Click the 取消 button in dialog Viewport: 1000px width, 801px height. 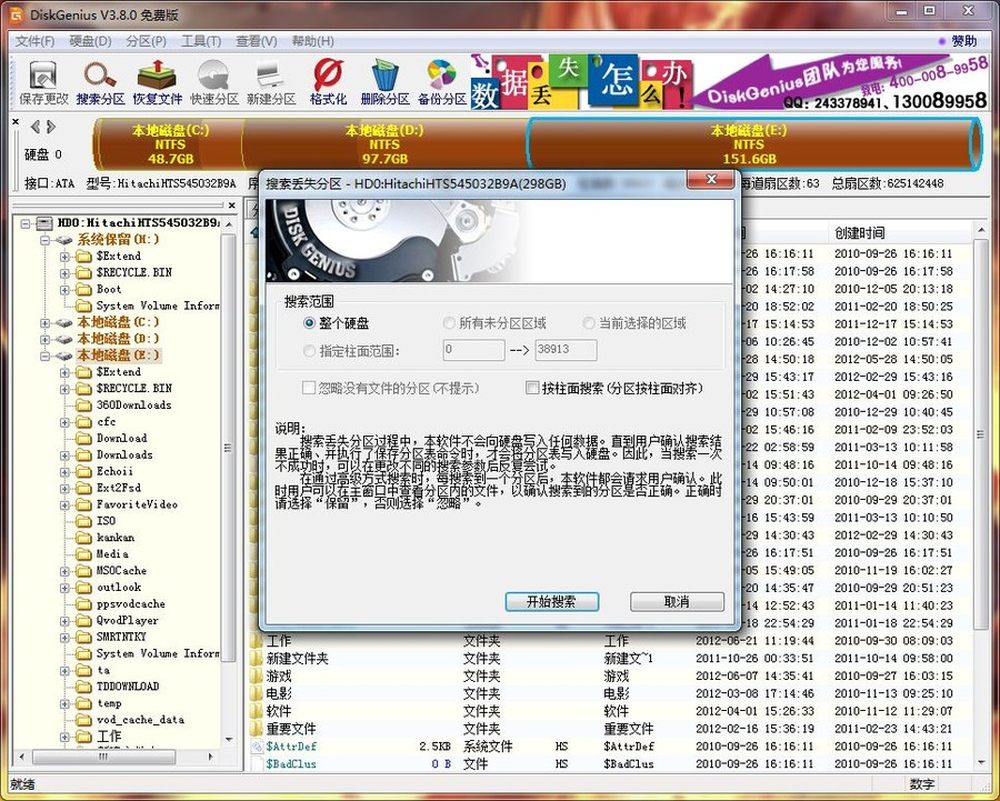coord(677,602)
